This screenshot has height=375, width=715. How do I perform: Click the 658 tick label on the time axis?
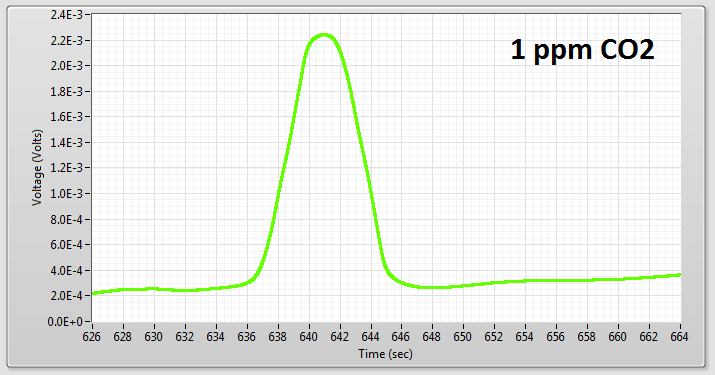click(x=587, y=337)
